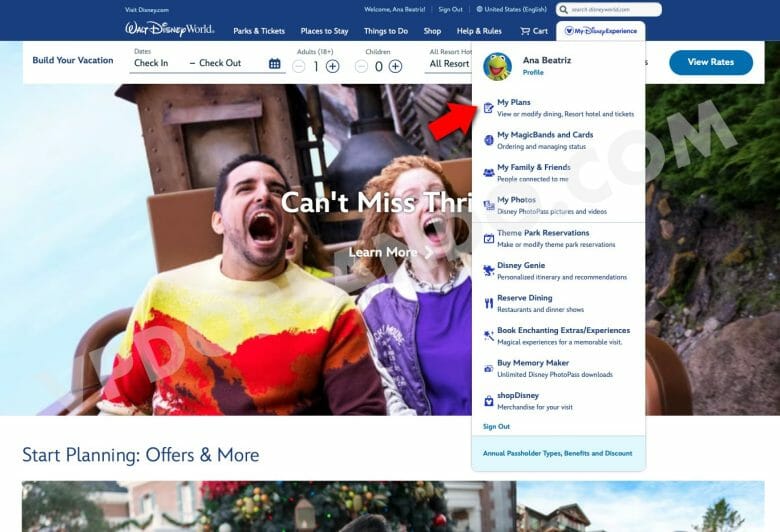Open the shopping Cart

pos(534,31)
